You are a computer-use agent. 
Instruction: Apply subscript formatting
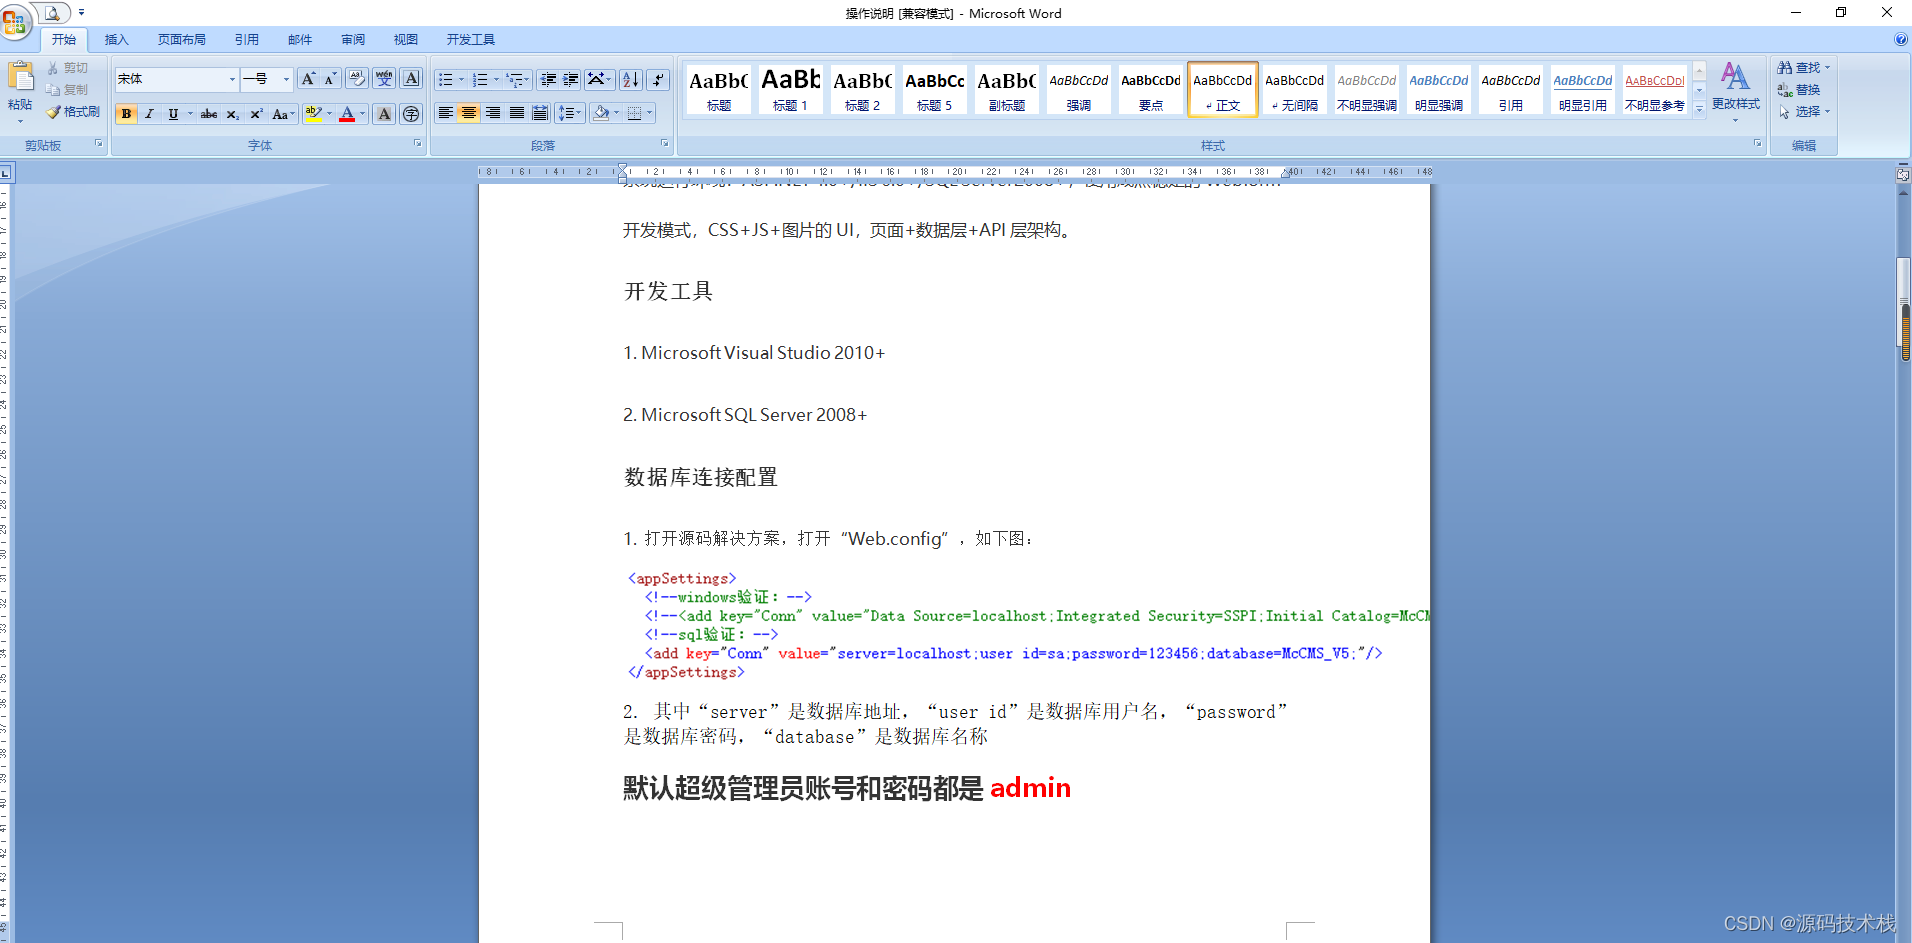(232, 114)
